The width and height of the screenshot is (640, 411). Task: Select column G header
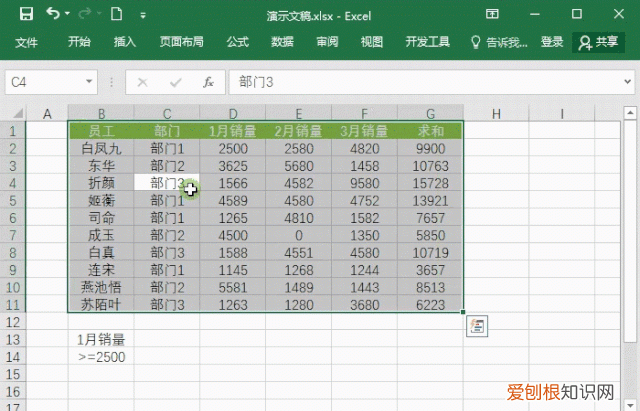430,113
